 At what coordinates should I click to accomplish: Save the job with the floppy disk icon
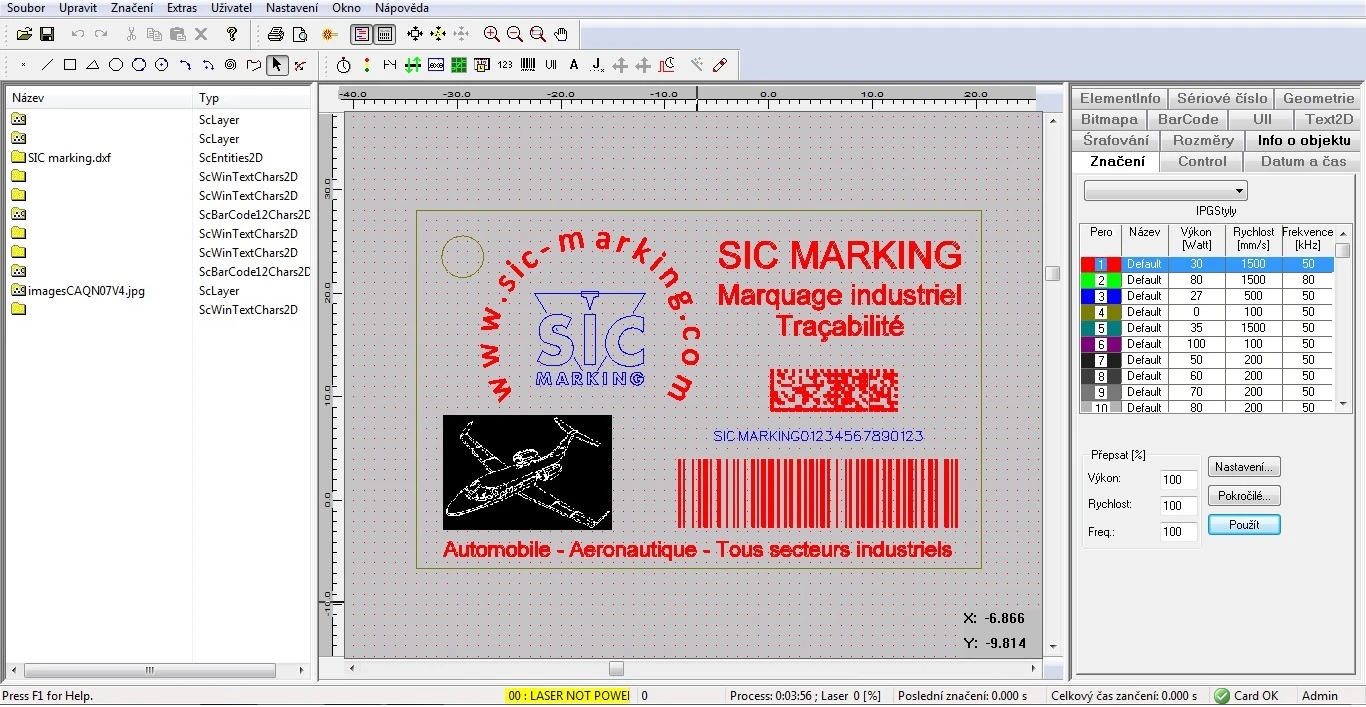coord(47,34)
